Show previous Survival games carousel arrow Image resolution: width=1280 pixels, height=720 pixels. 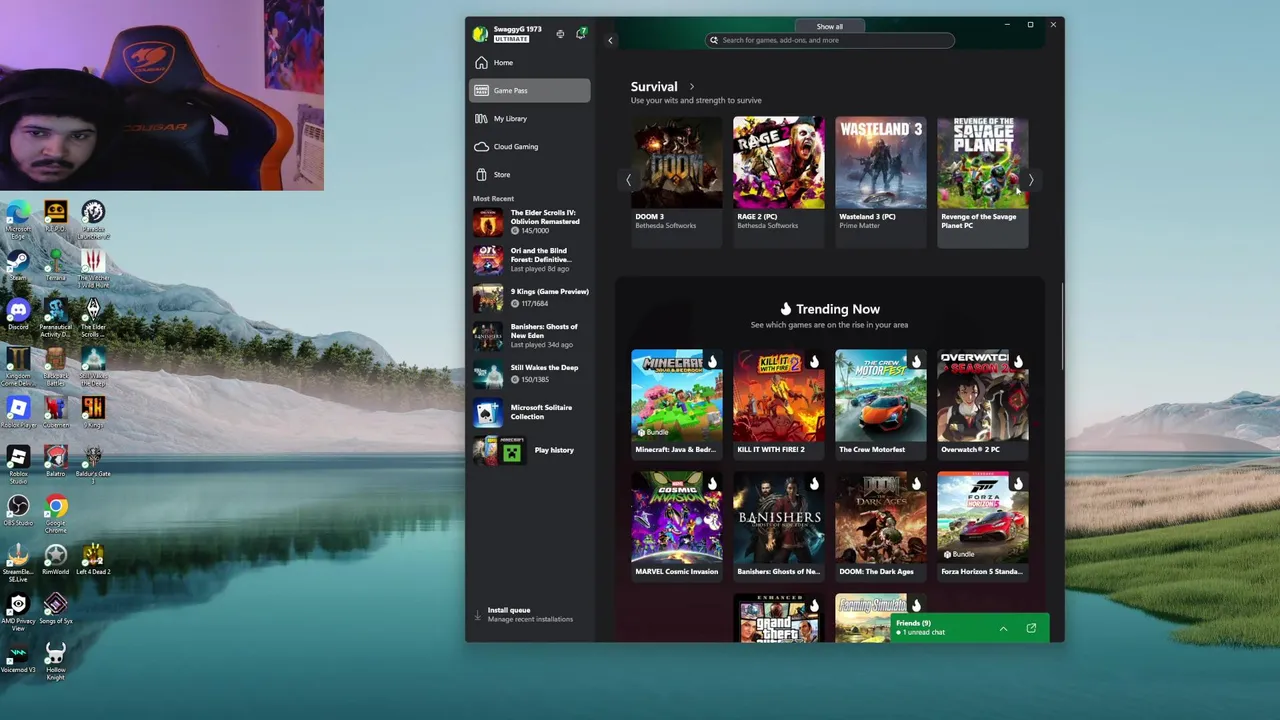[x=628, y=180]
